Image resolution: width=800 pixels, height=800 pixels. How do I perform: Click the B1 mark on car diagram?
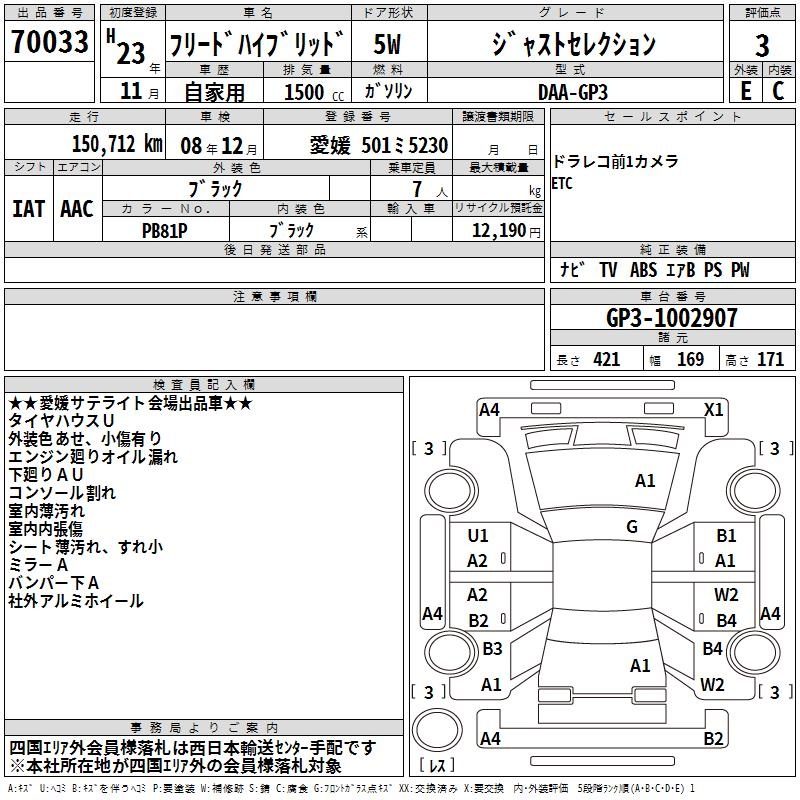(x=726, y=537)
